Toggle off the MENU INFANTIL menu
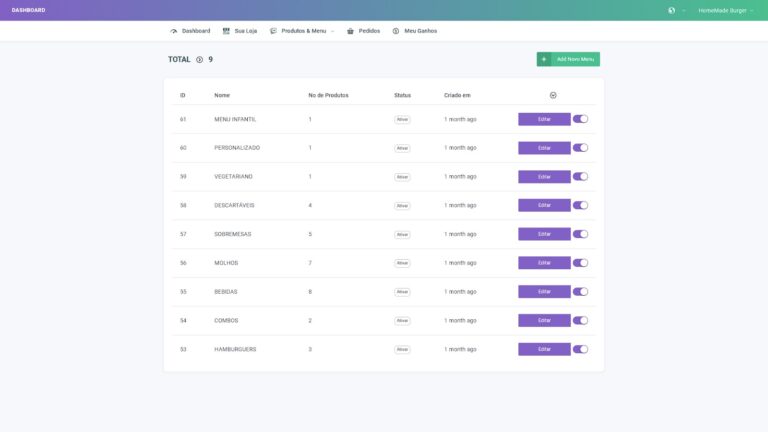 [x=580, y=119]
